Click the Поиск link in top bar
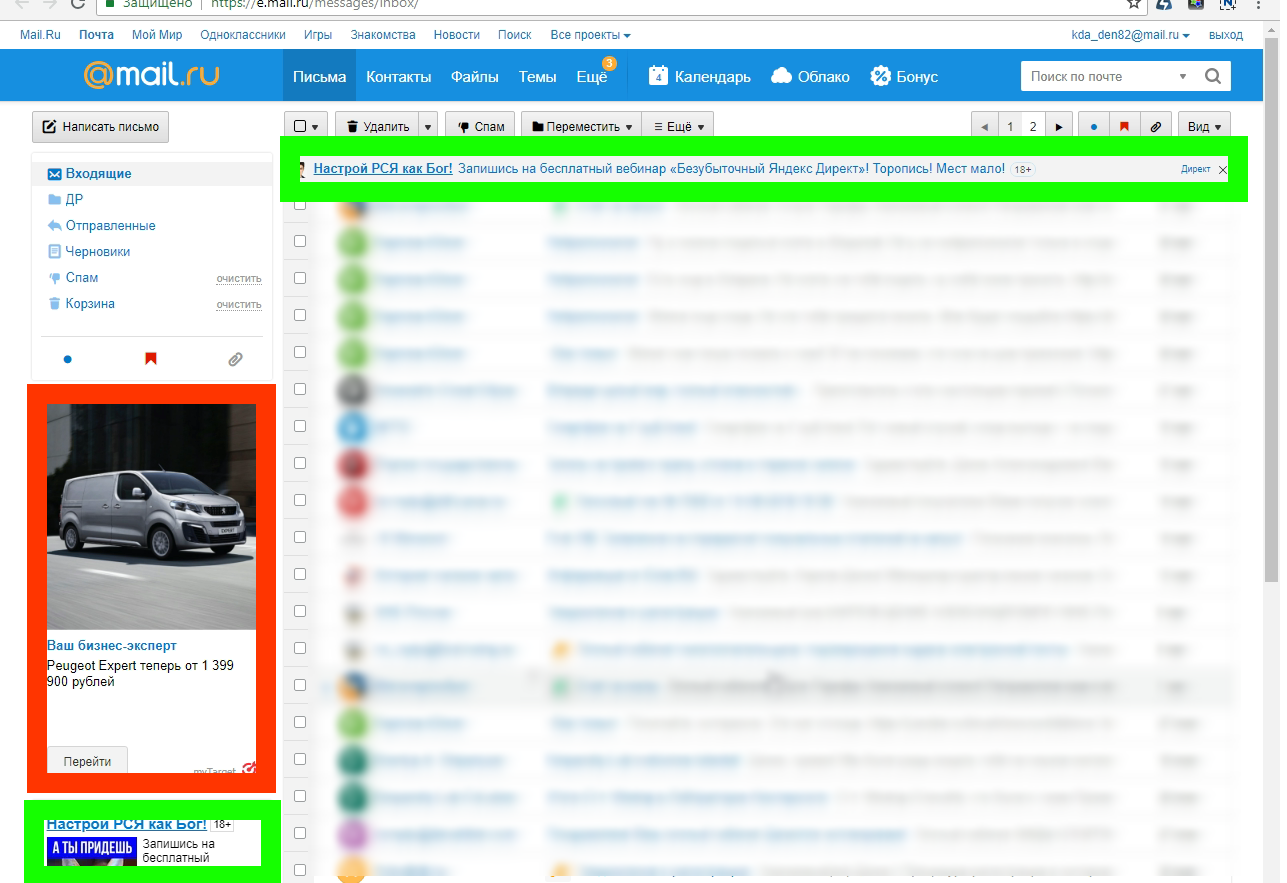The height and width of the screenshot is (883, 1287). point(515,35)
